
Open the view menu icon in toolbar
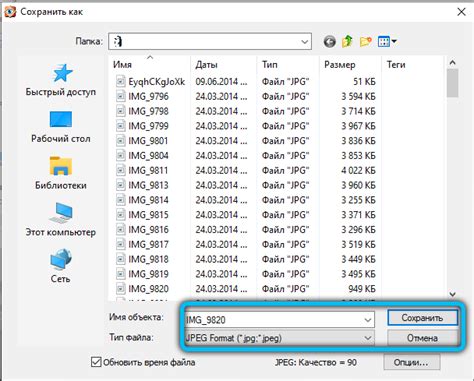point(387,42)
